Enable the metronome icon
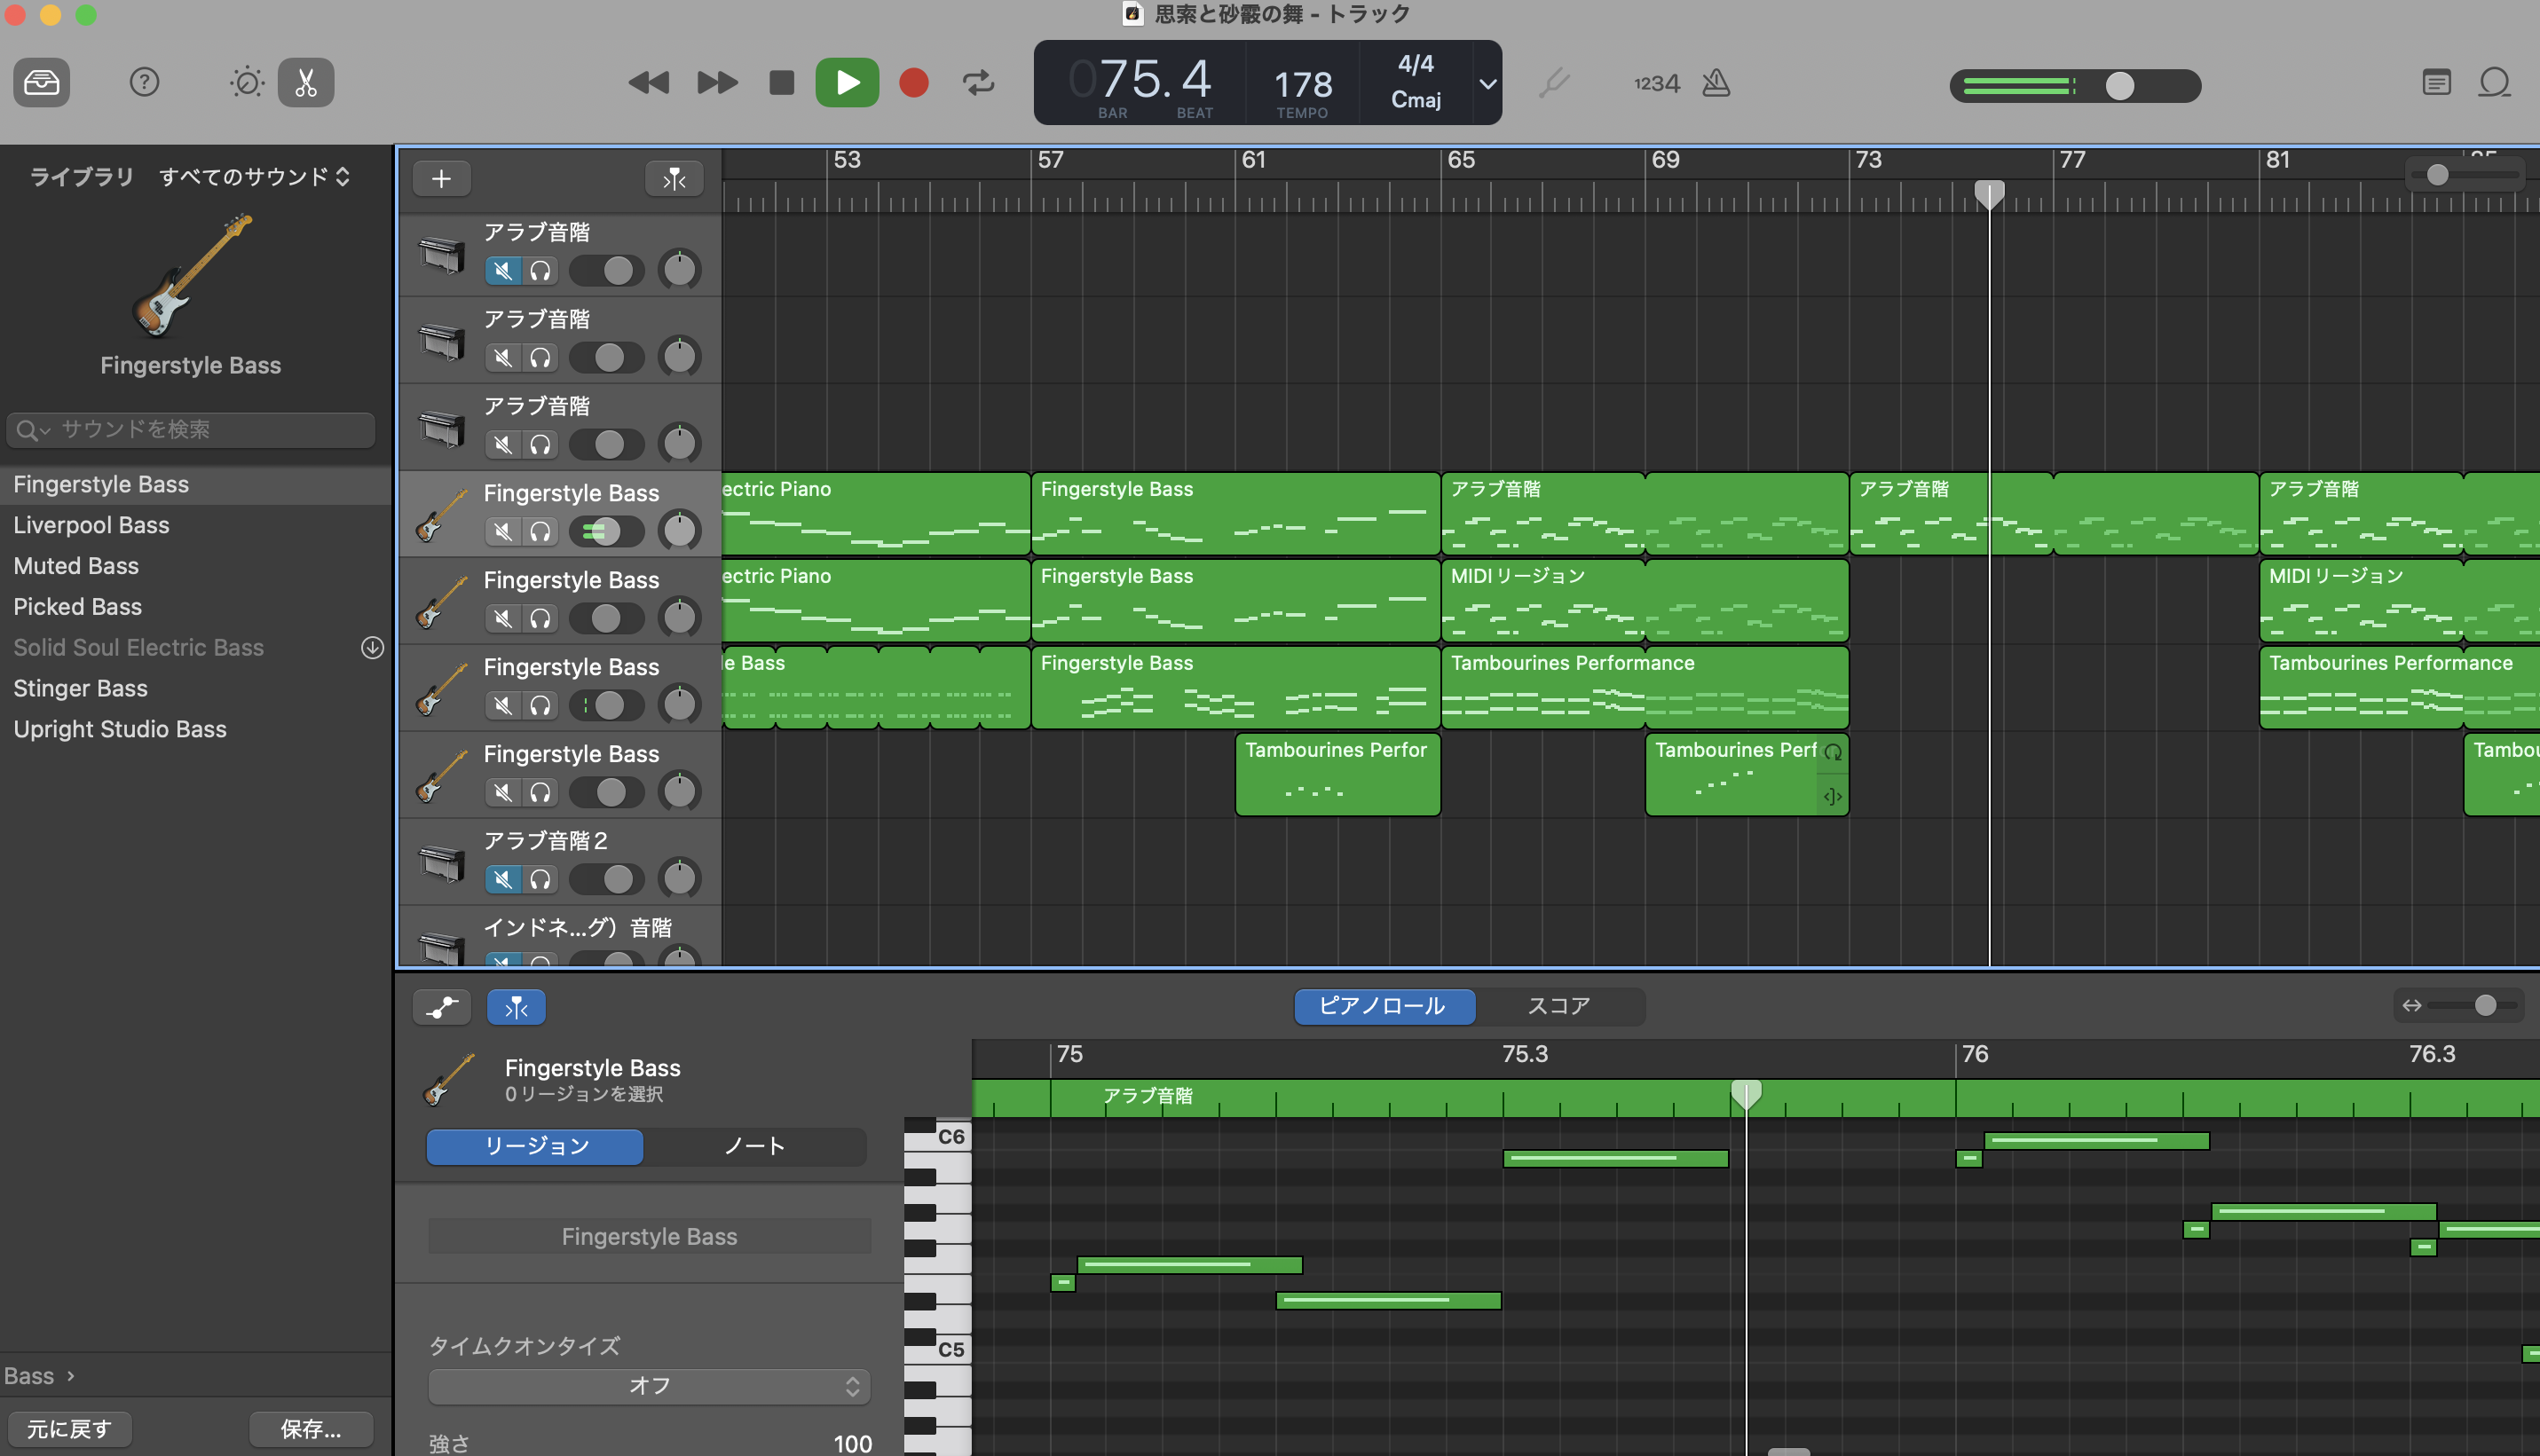 (1716, 83)
